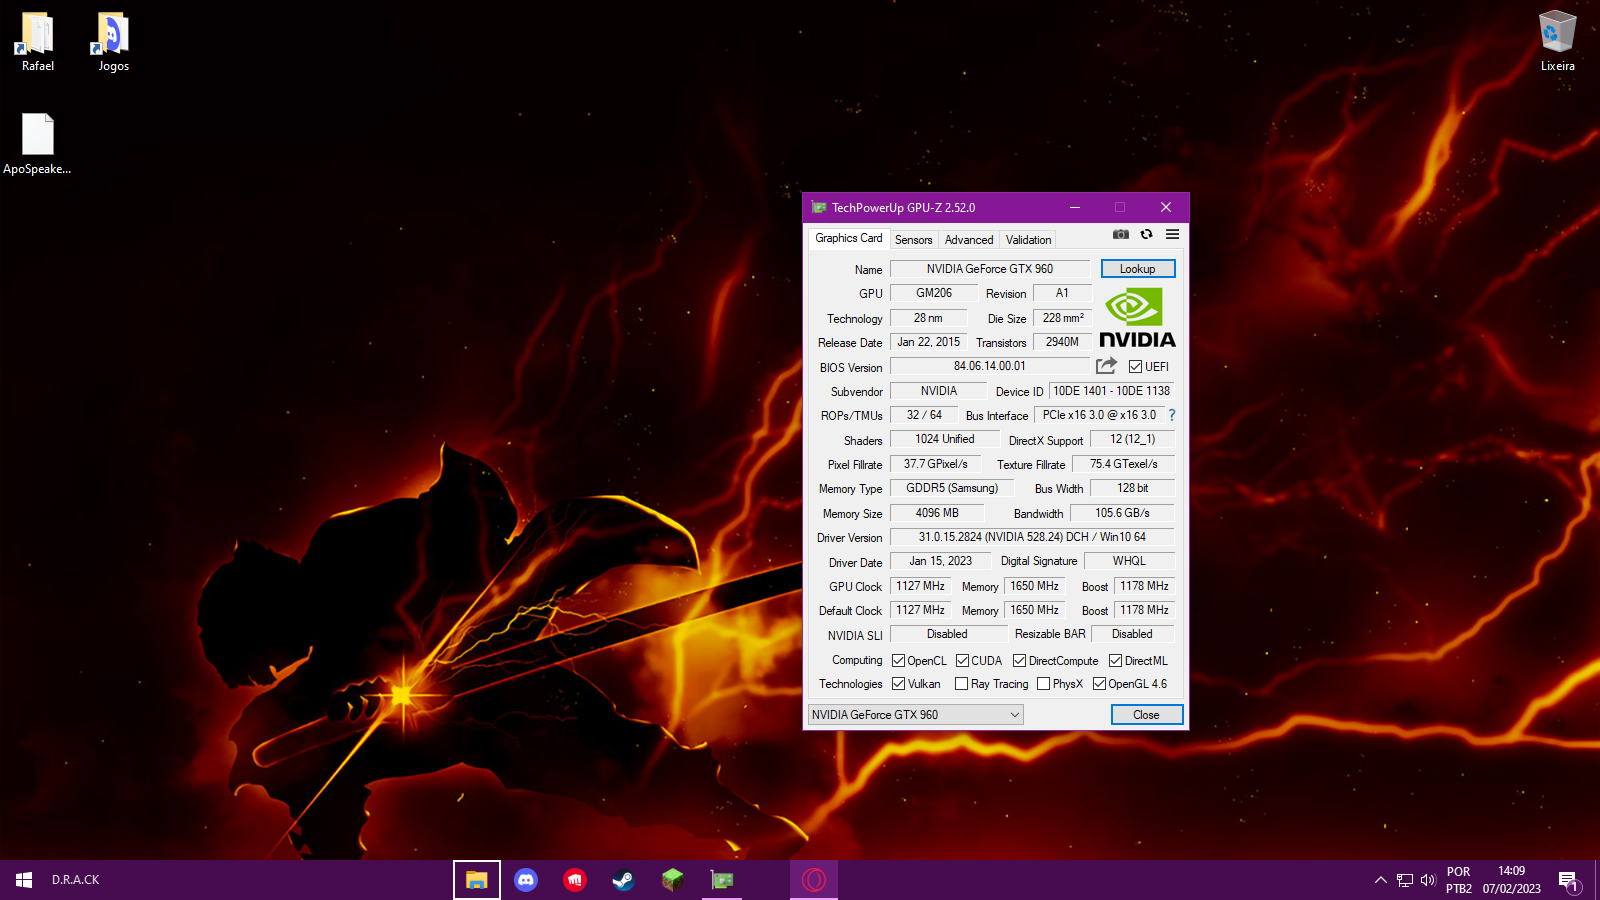Switch to the Advanced tab
This screenshot has height=900, width=1600.
969,240
